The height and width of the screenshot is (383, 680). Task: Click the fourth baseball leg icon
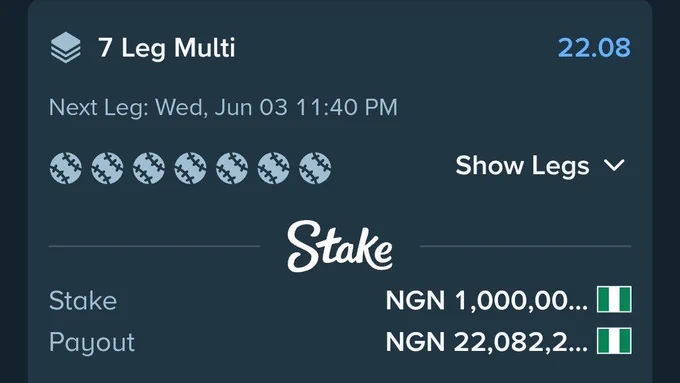click(x=190, y=168)
